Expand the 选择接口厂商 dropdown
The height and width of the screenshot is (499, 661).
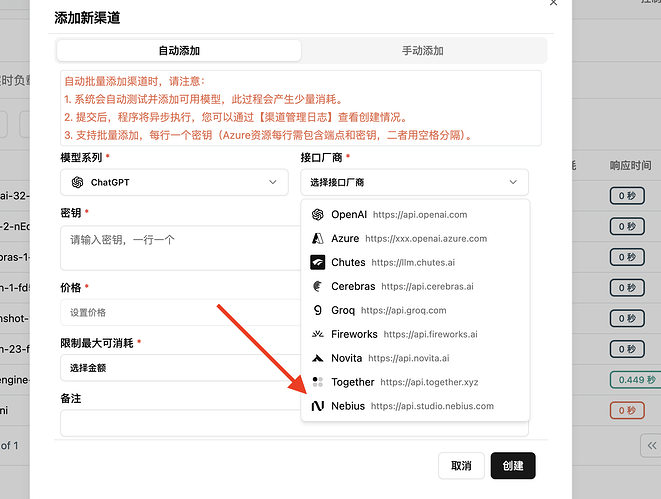(x=414, y=182)
